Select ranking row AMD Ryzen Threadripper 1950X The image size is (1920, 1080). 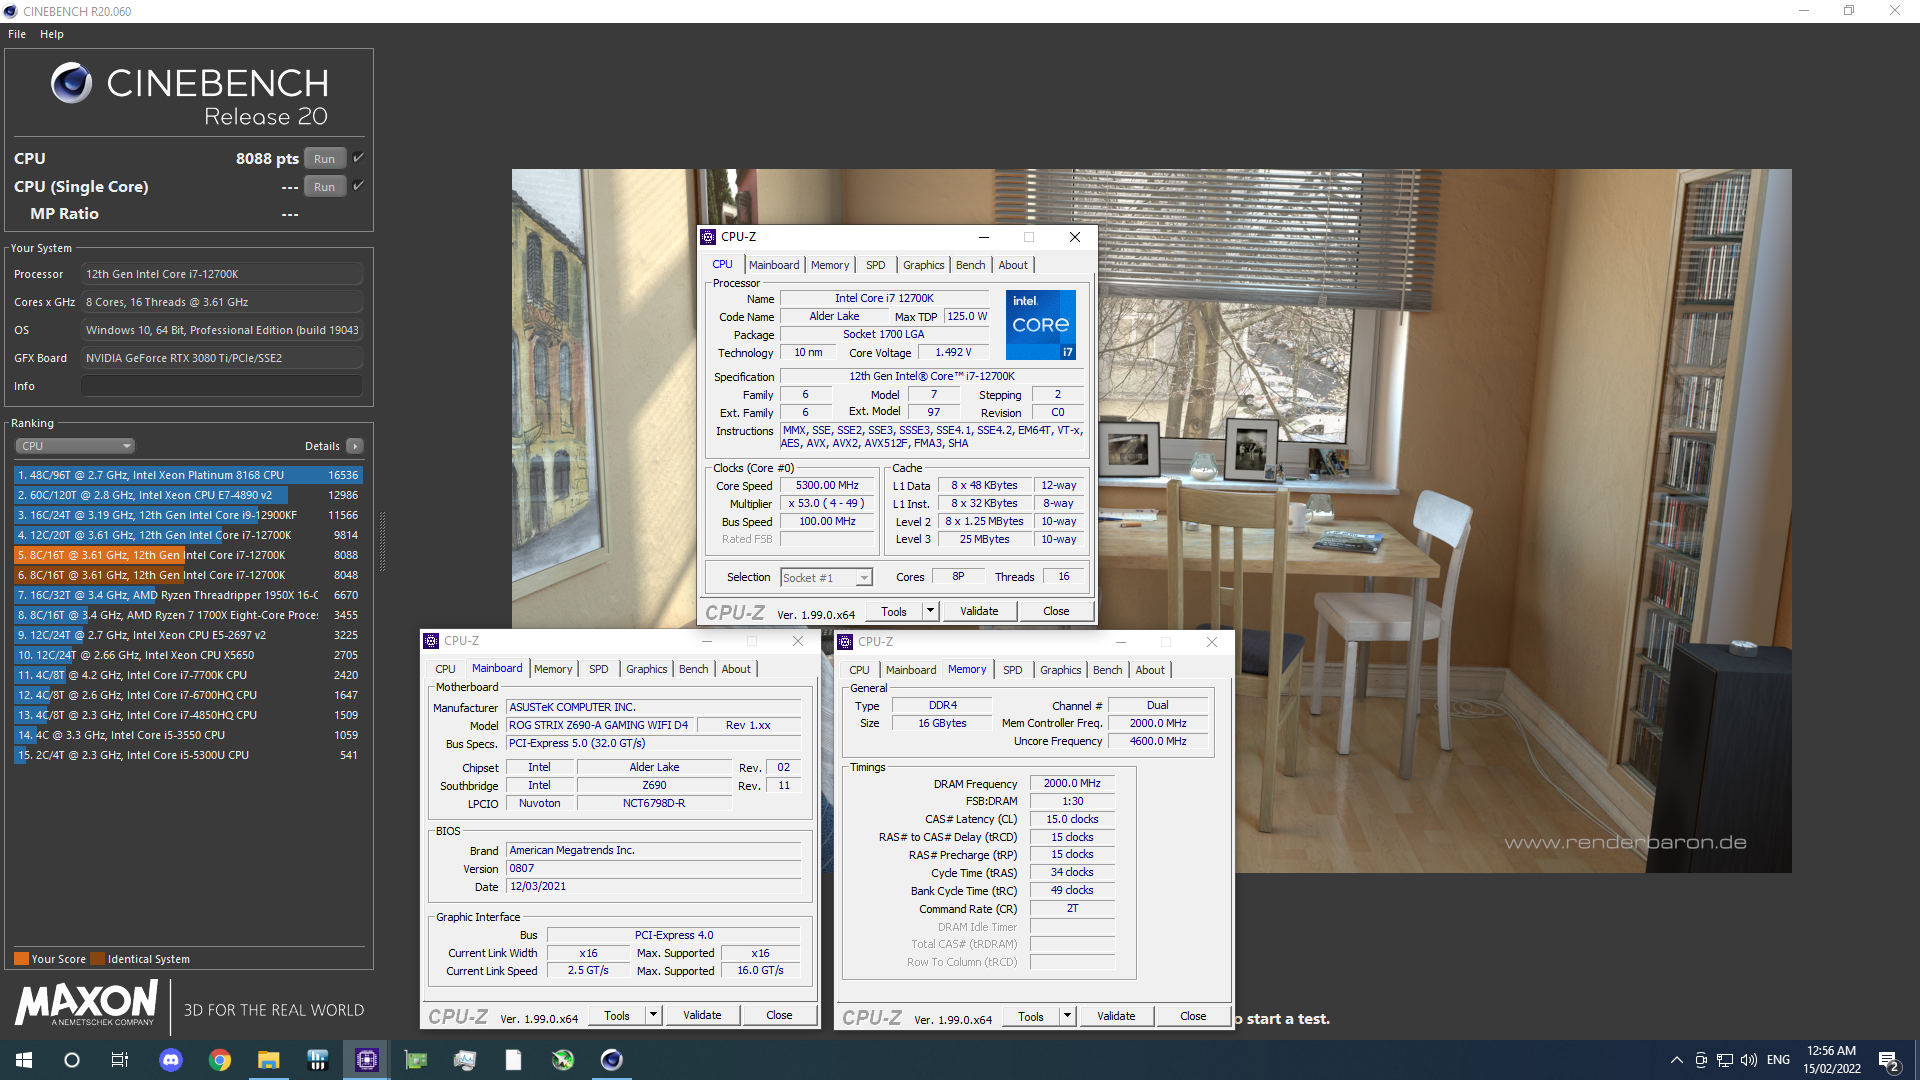click(188, 595)
